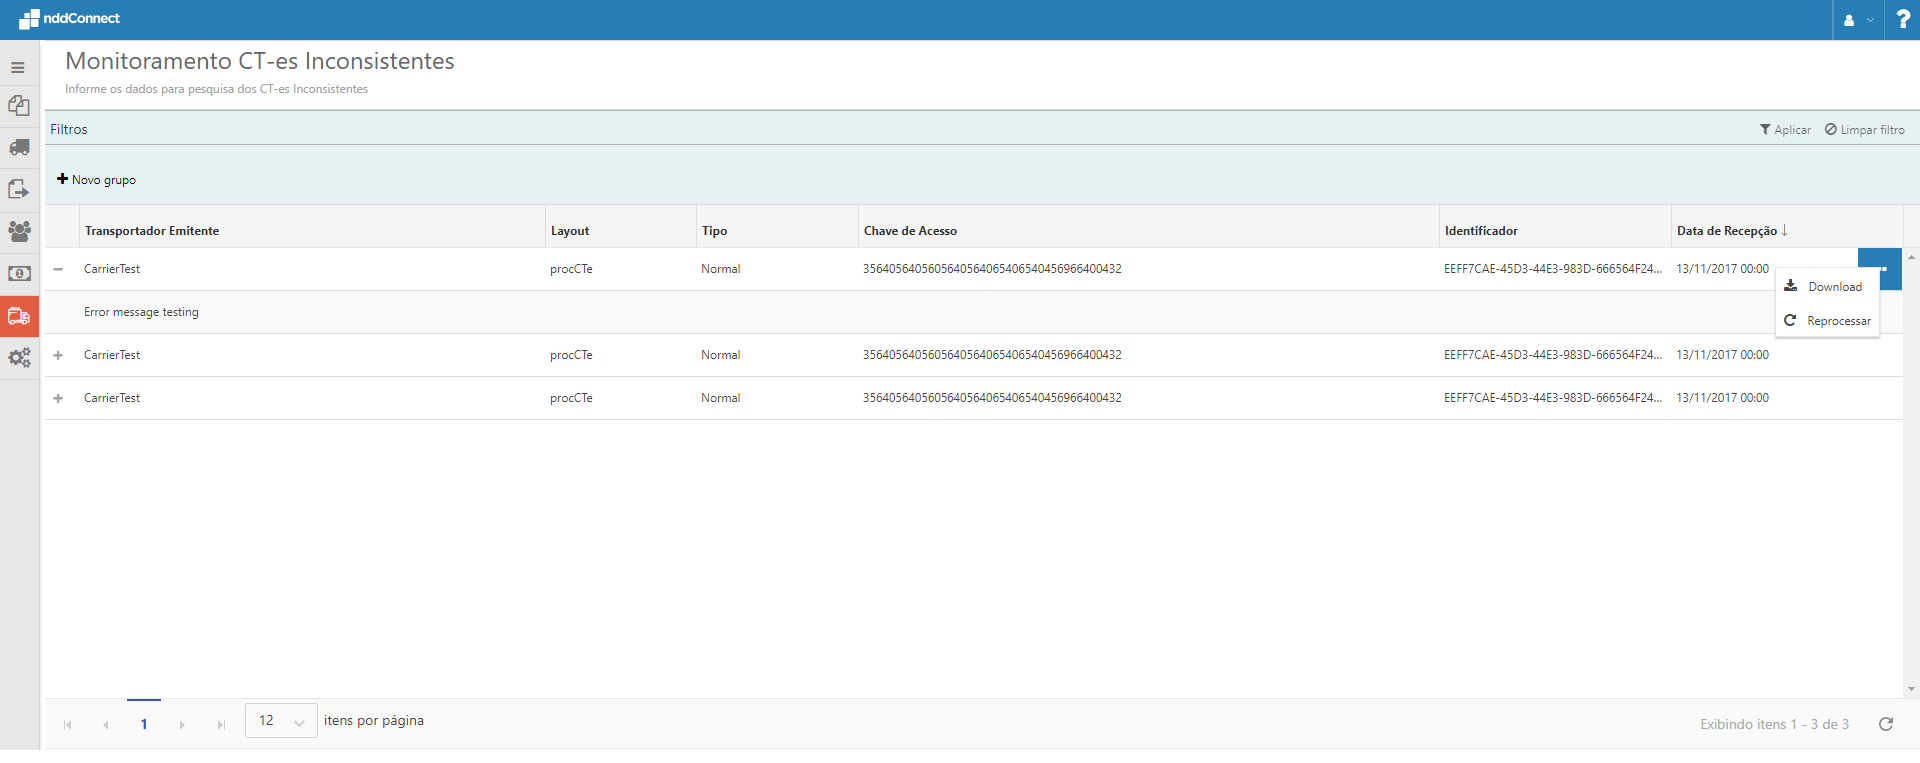Open the users group sidebar icon
This screenshot has width=1920, height=763.
click(x=19, y=231)
